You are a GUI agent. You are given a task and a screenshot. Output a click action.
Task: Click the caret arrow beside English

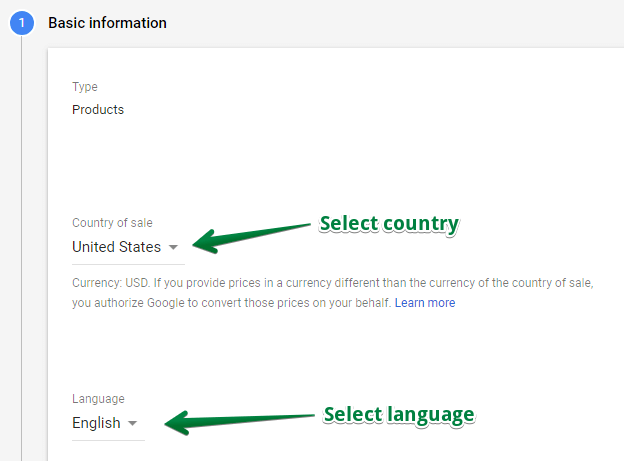133,423
